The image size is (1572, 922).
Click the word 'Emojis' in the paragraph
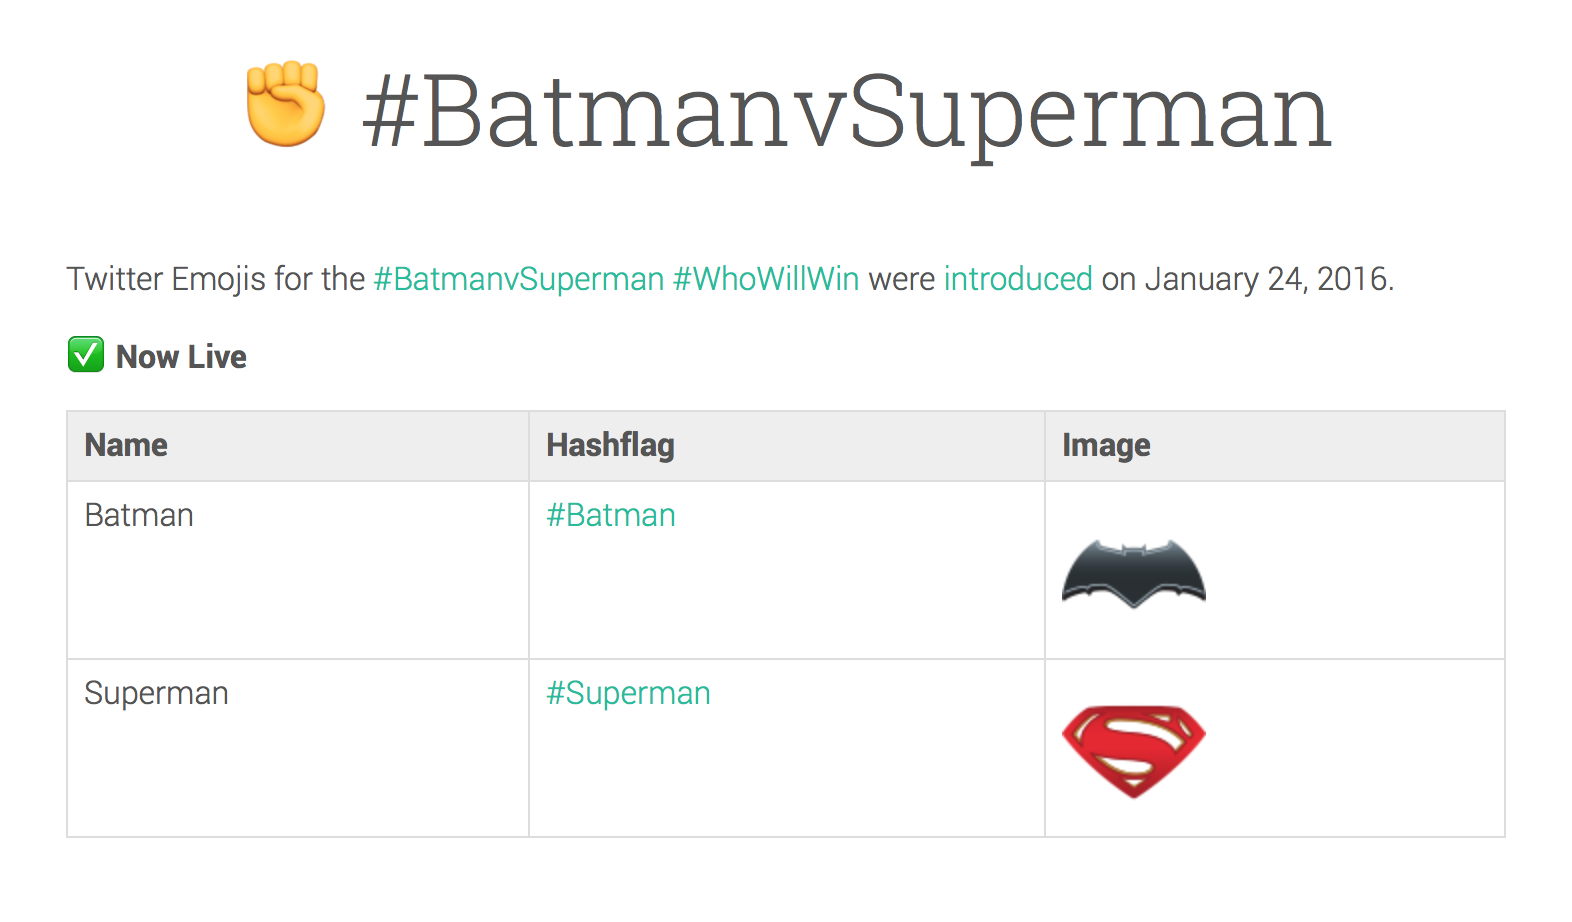click(x=219, y=279)
